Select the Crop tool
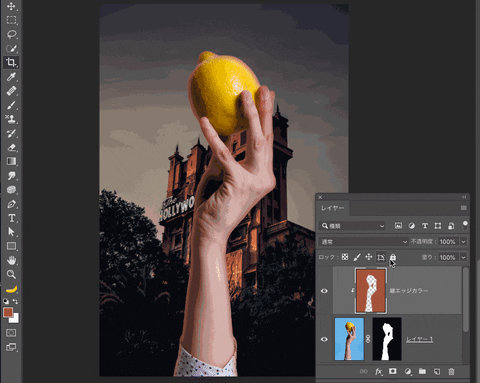 pos(11,62)
